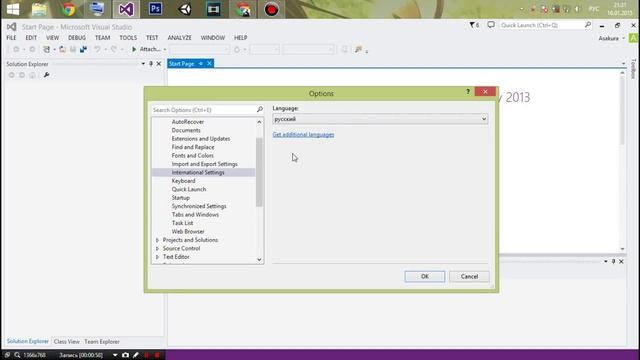Screen dimensions: 640x360
Task: Click the Unity taskbar icon
Action: (x=184, y=9)
